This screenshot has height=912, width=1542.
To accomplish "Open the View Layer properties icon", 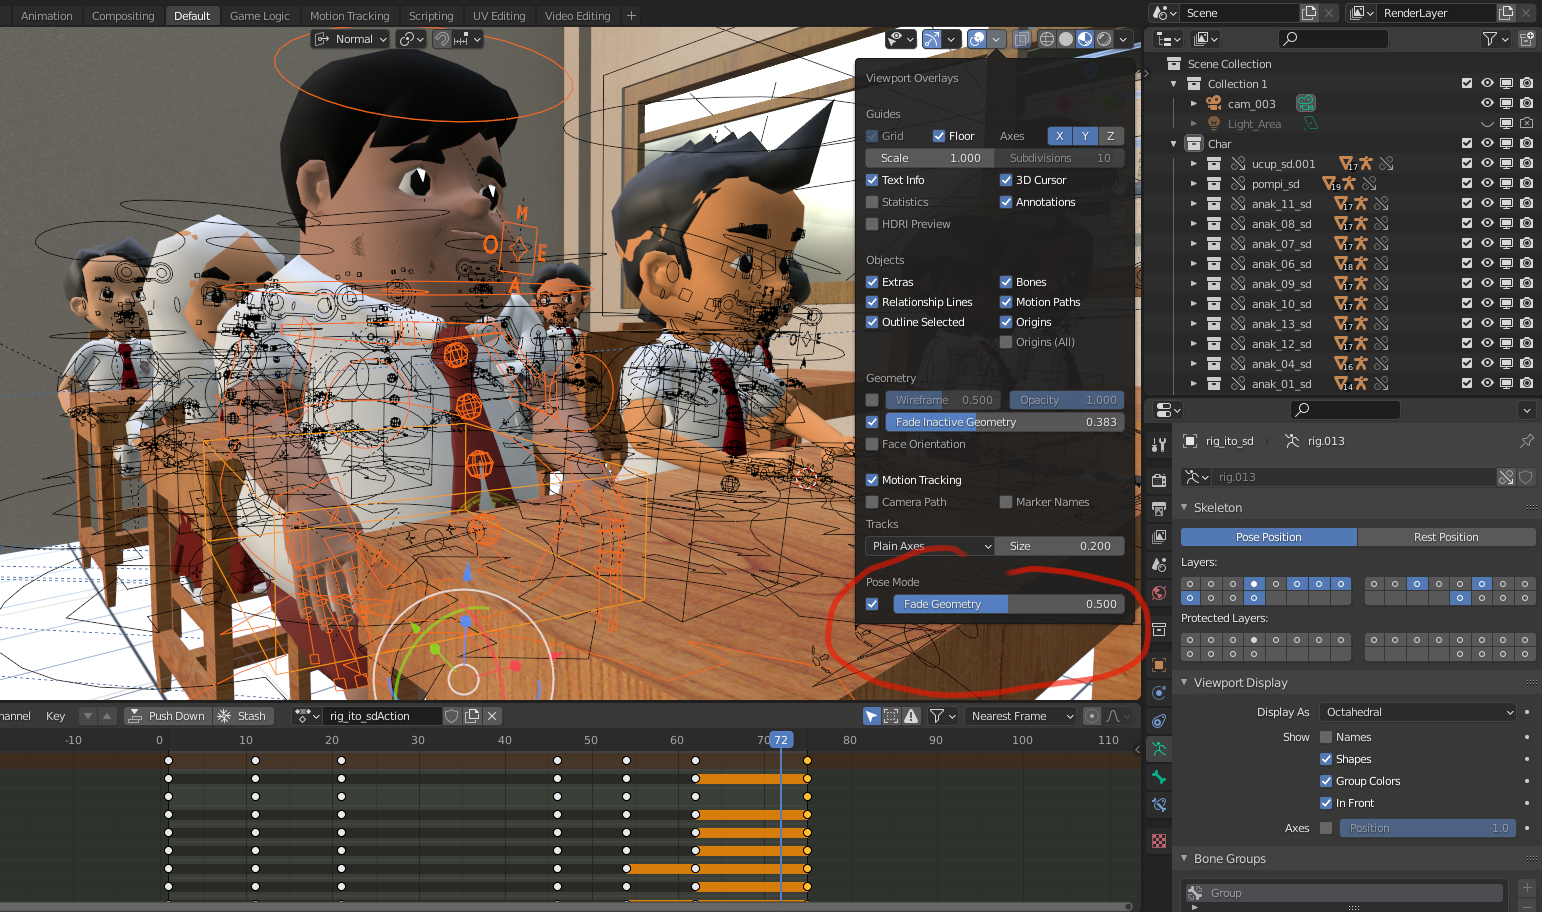I will tap(1159, 537).
